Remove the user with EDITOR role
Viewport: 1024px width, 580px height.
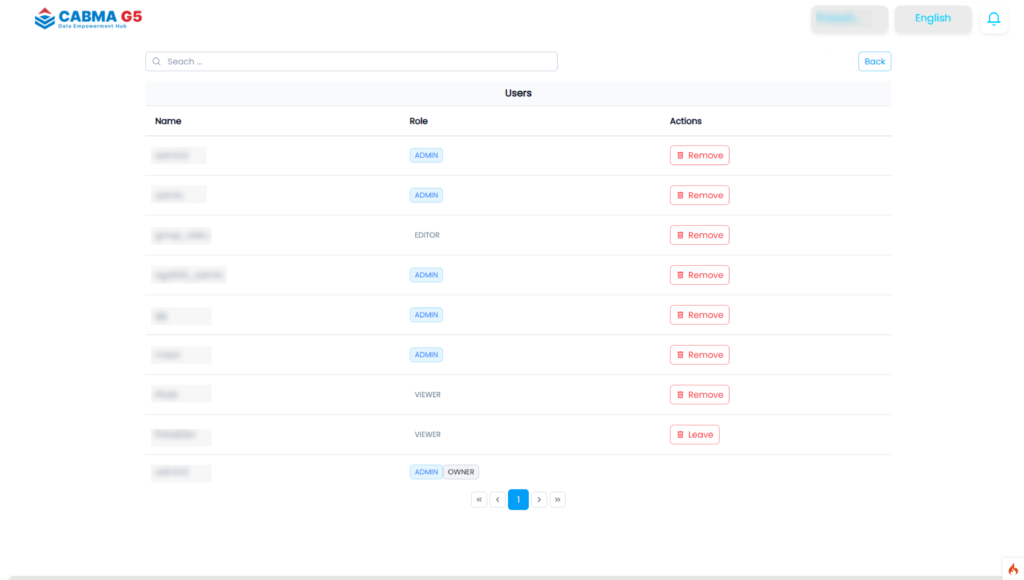(699, 235)
